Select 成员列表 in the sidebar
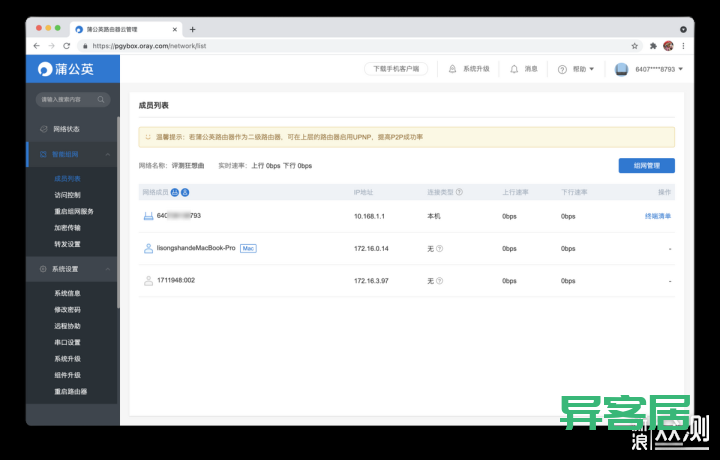720x460 pixels. [x=68, y=179]
